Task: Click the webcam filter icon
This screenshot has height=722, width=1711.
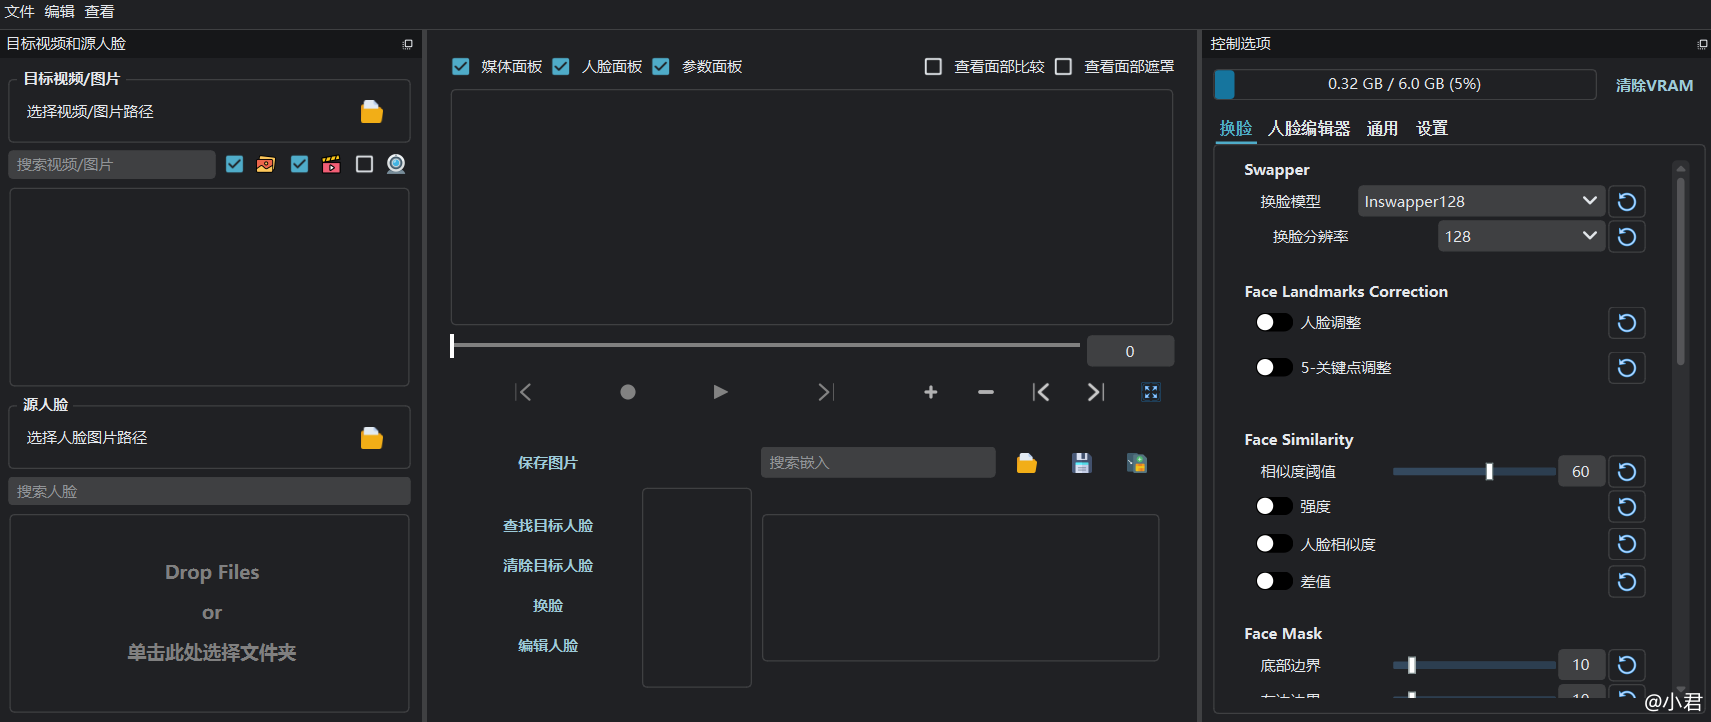Action: click(396, 164)
